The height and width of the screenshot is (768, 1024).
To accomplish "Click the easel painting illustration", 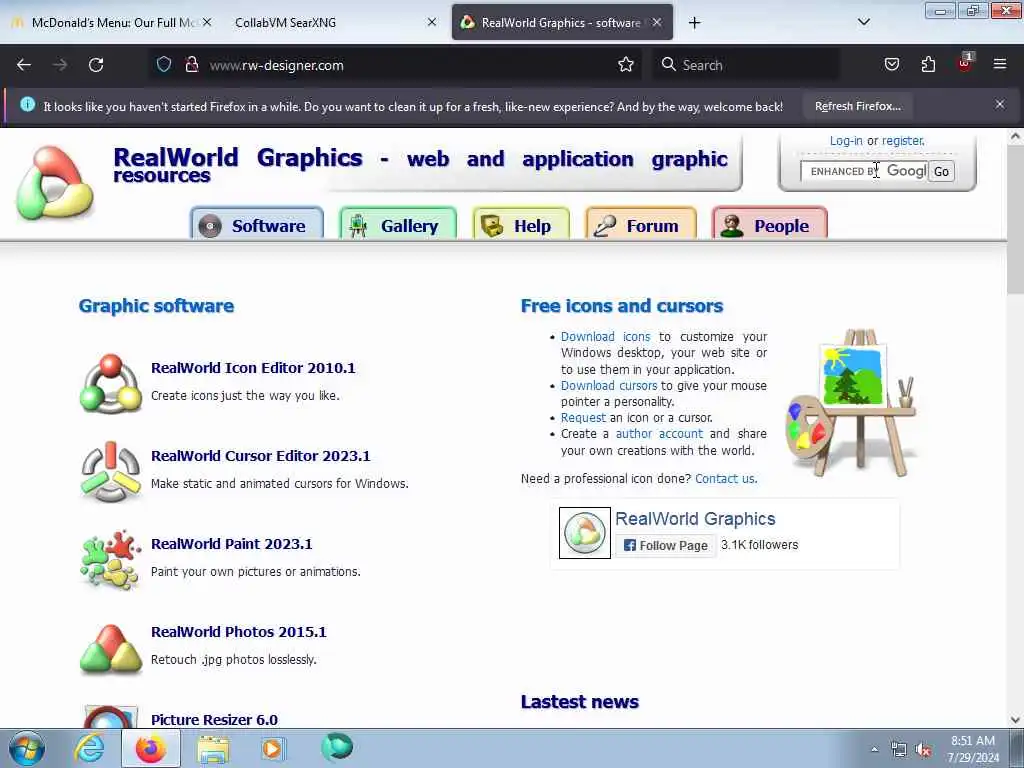I will click(852, 402).
